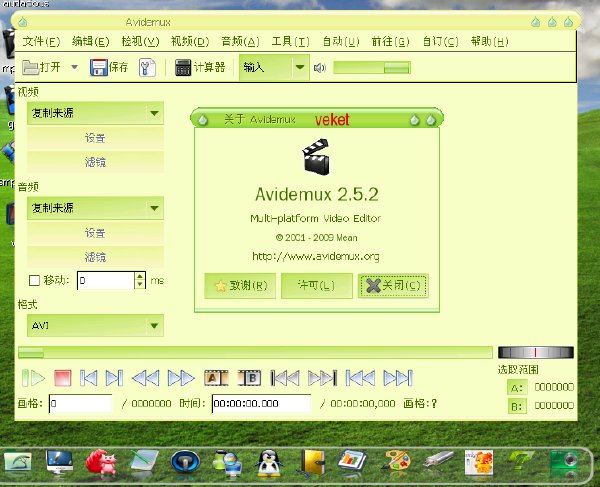Click the http://www.avidemux.org link
Screen dimensions: 600x487
(x=316, y=256)
